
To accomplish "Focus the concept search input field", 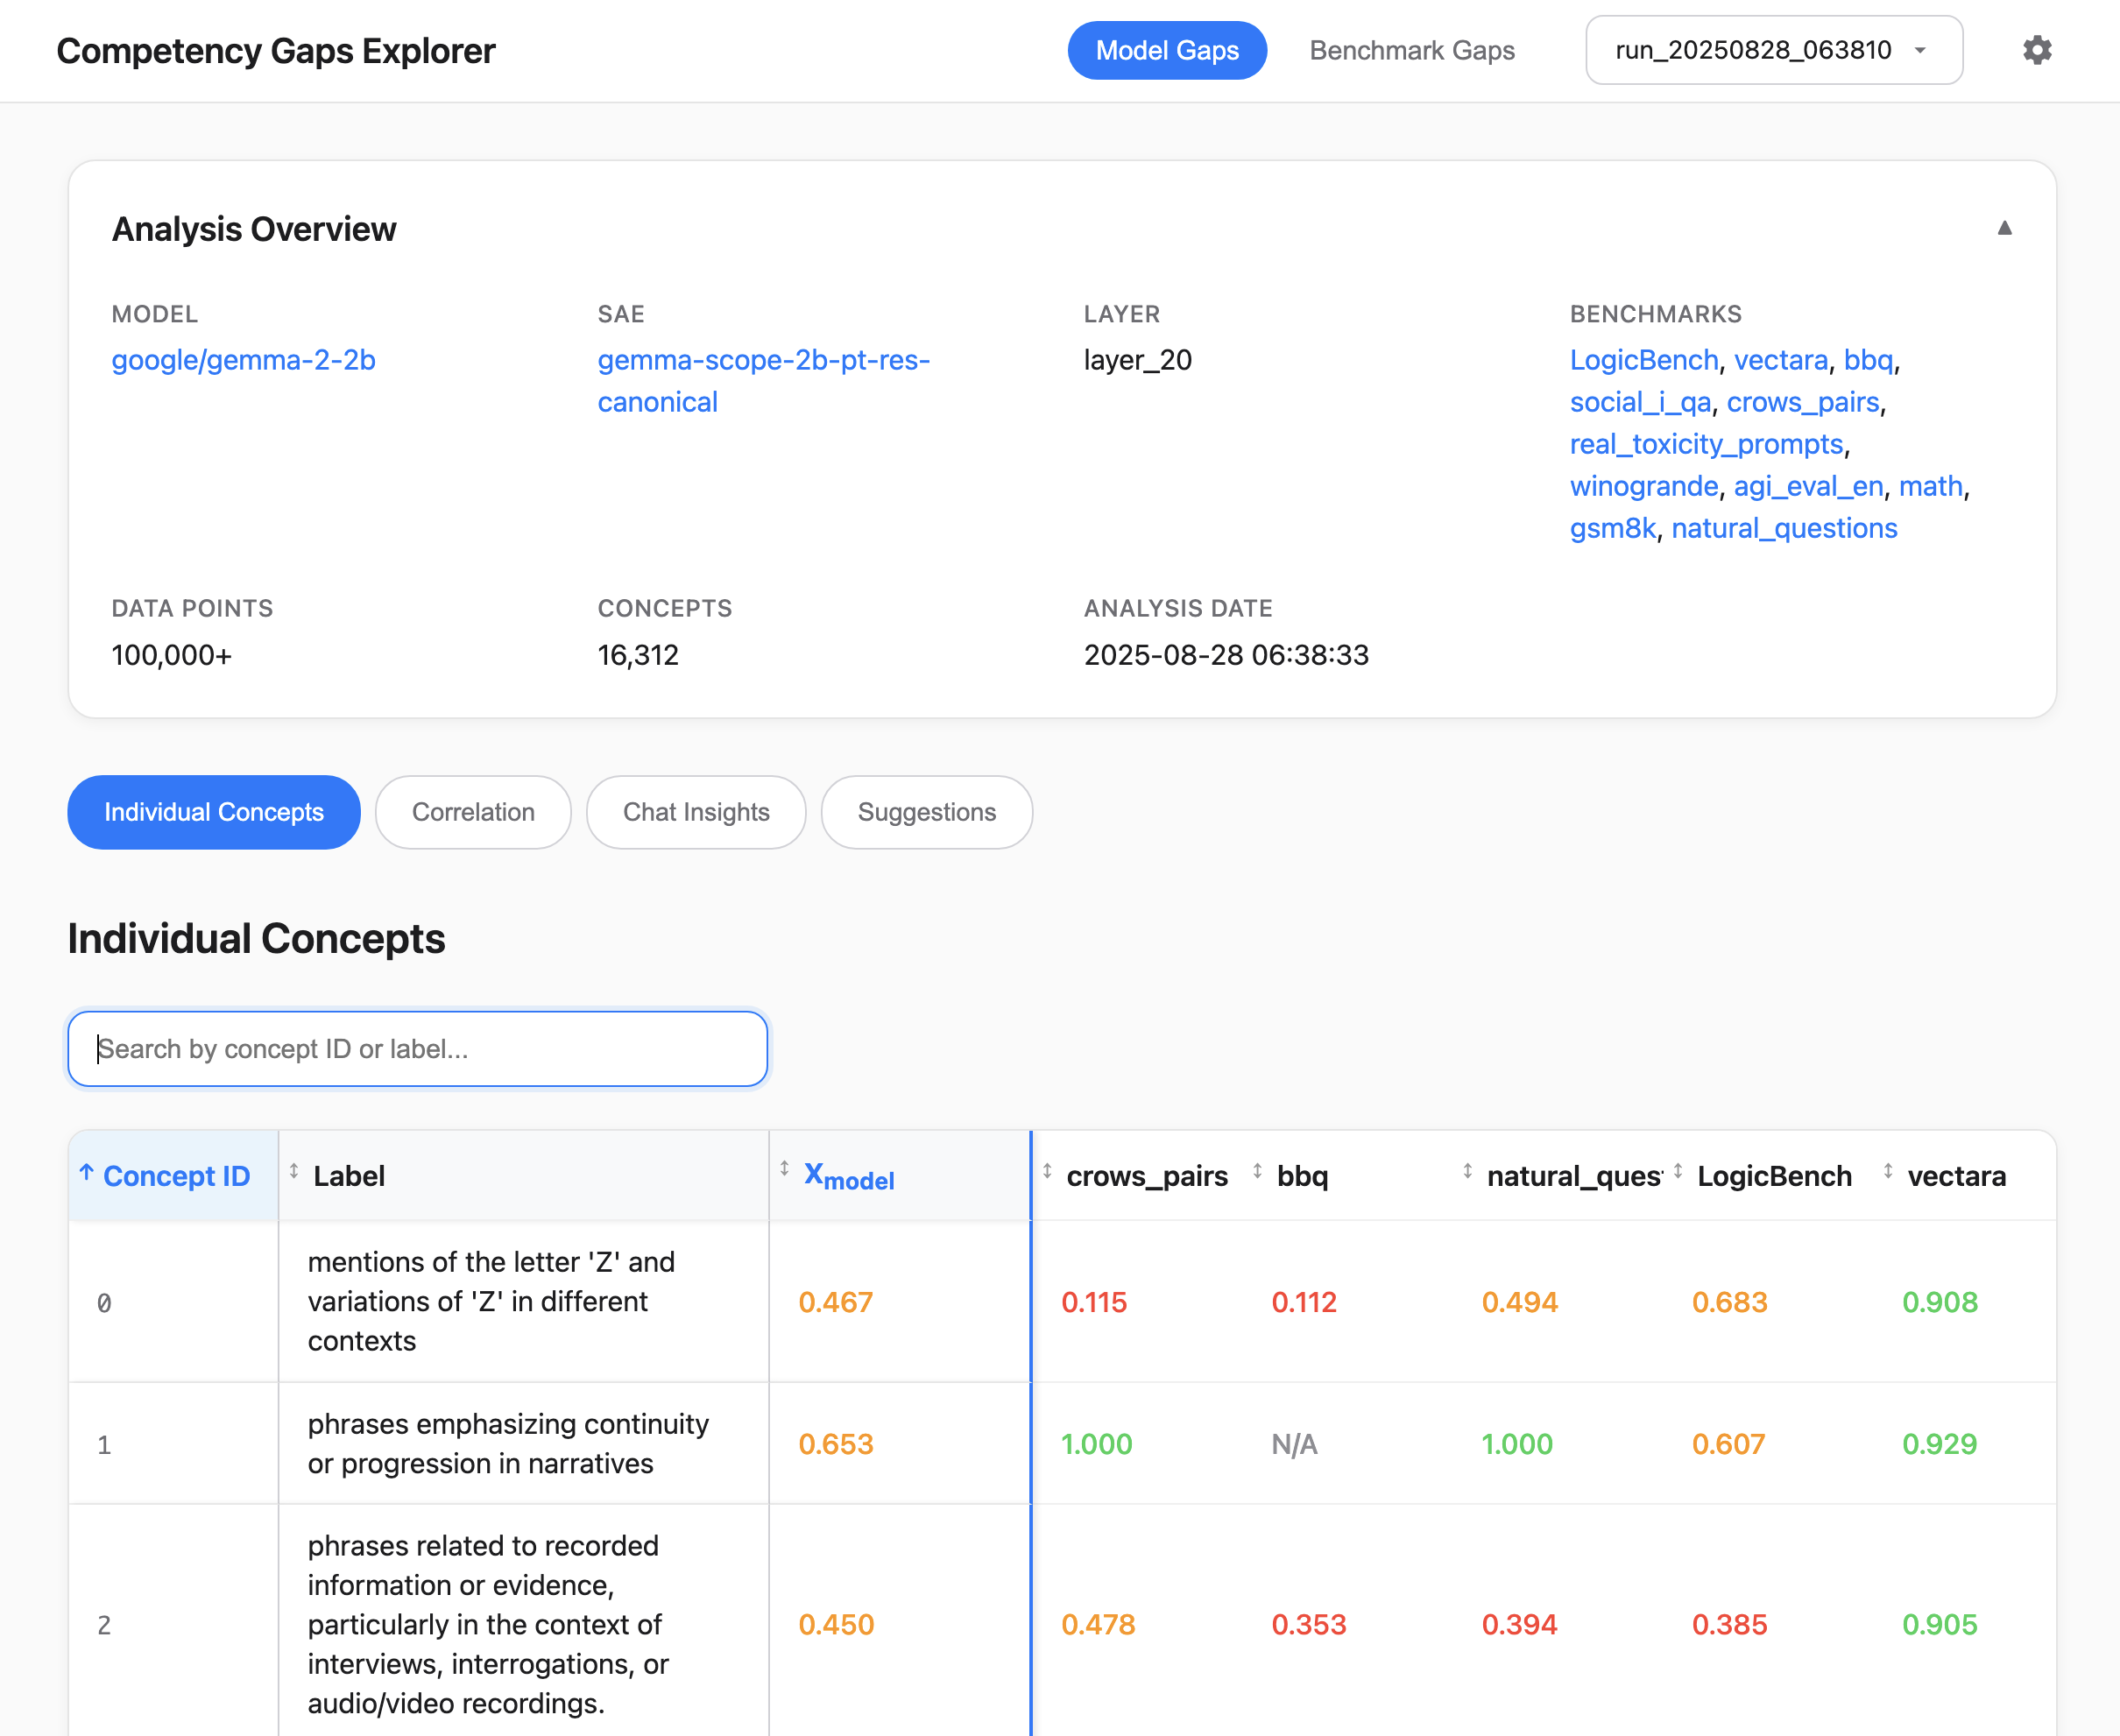I will [418, 1048].
